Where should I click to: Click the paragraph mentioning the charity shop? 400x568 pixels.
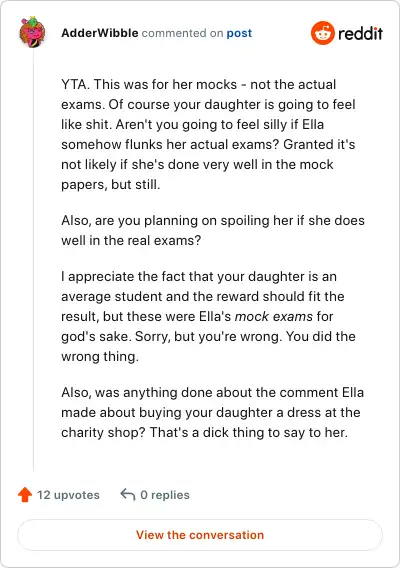[212, 413]
